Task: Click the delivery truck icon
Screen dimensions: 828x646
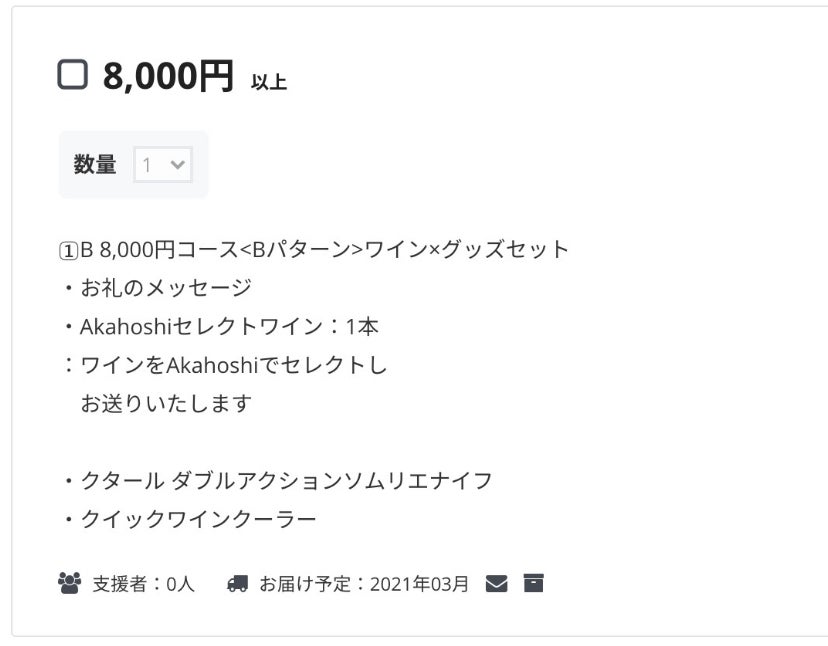Action: (x=237, y=583)
